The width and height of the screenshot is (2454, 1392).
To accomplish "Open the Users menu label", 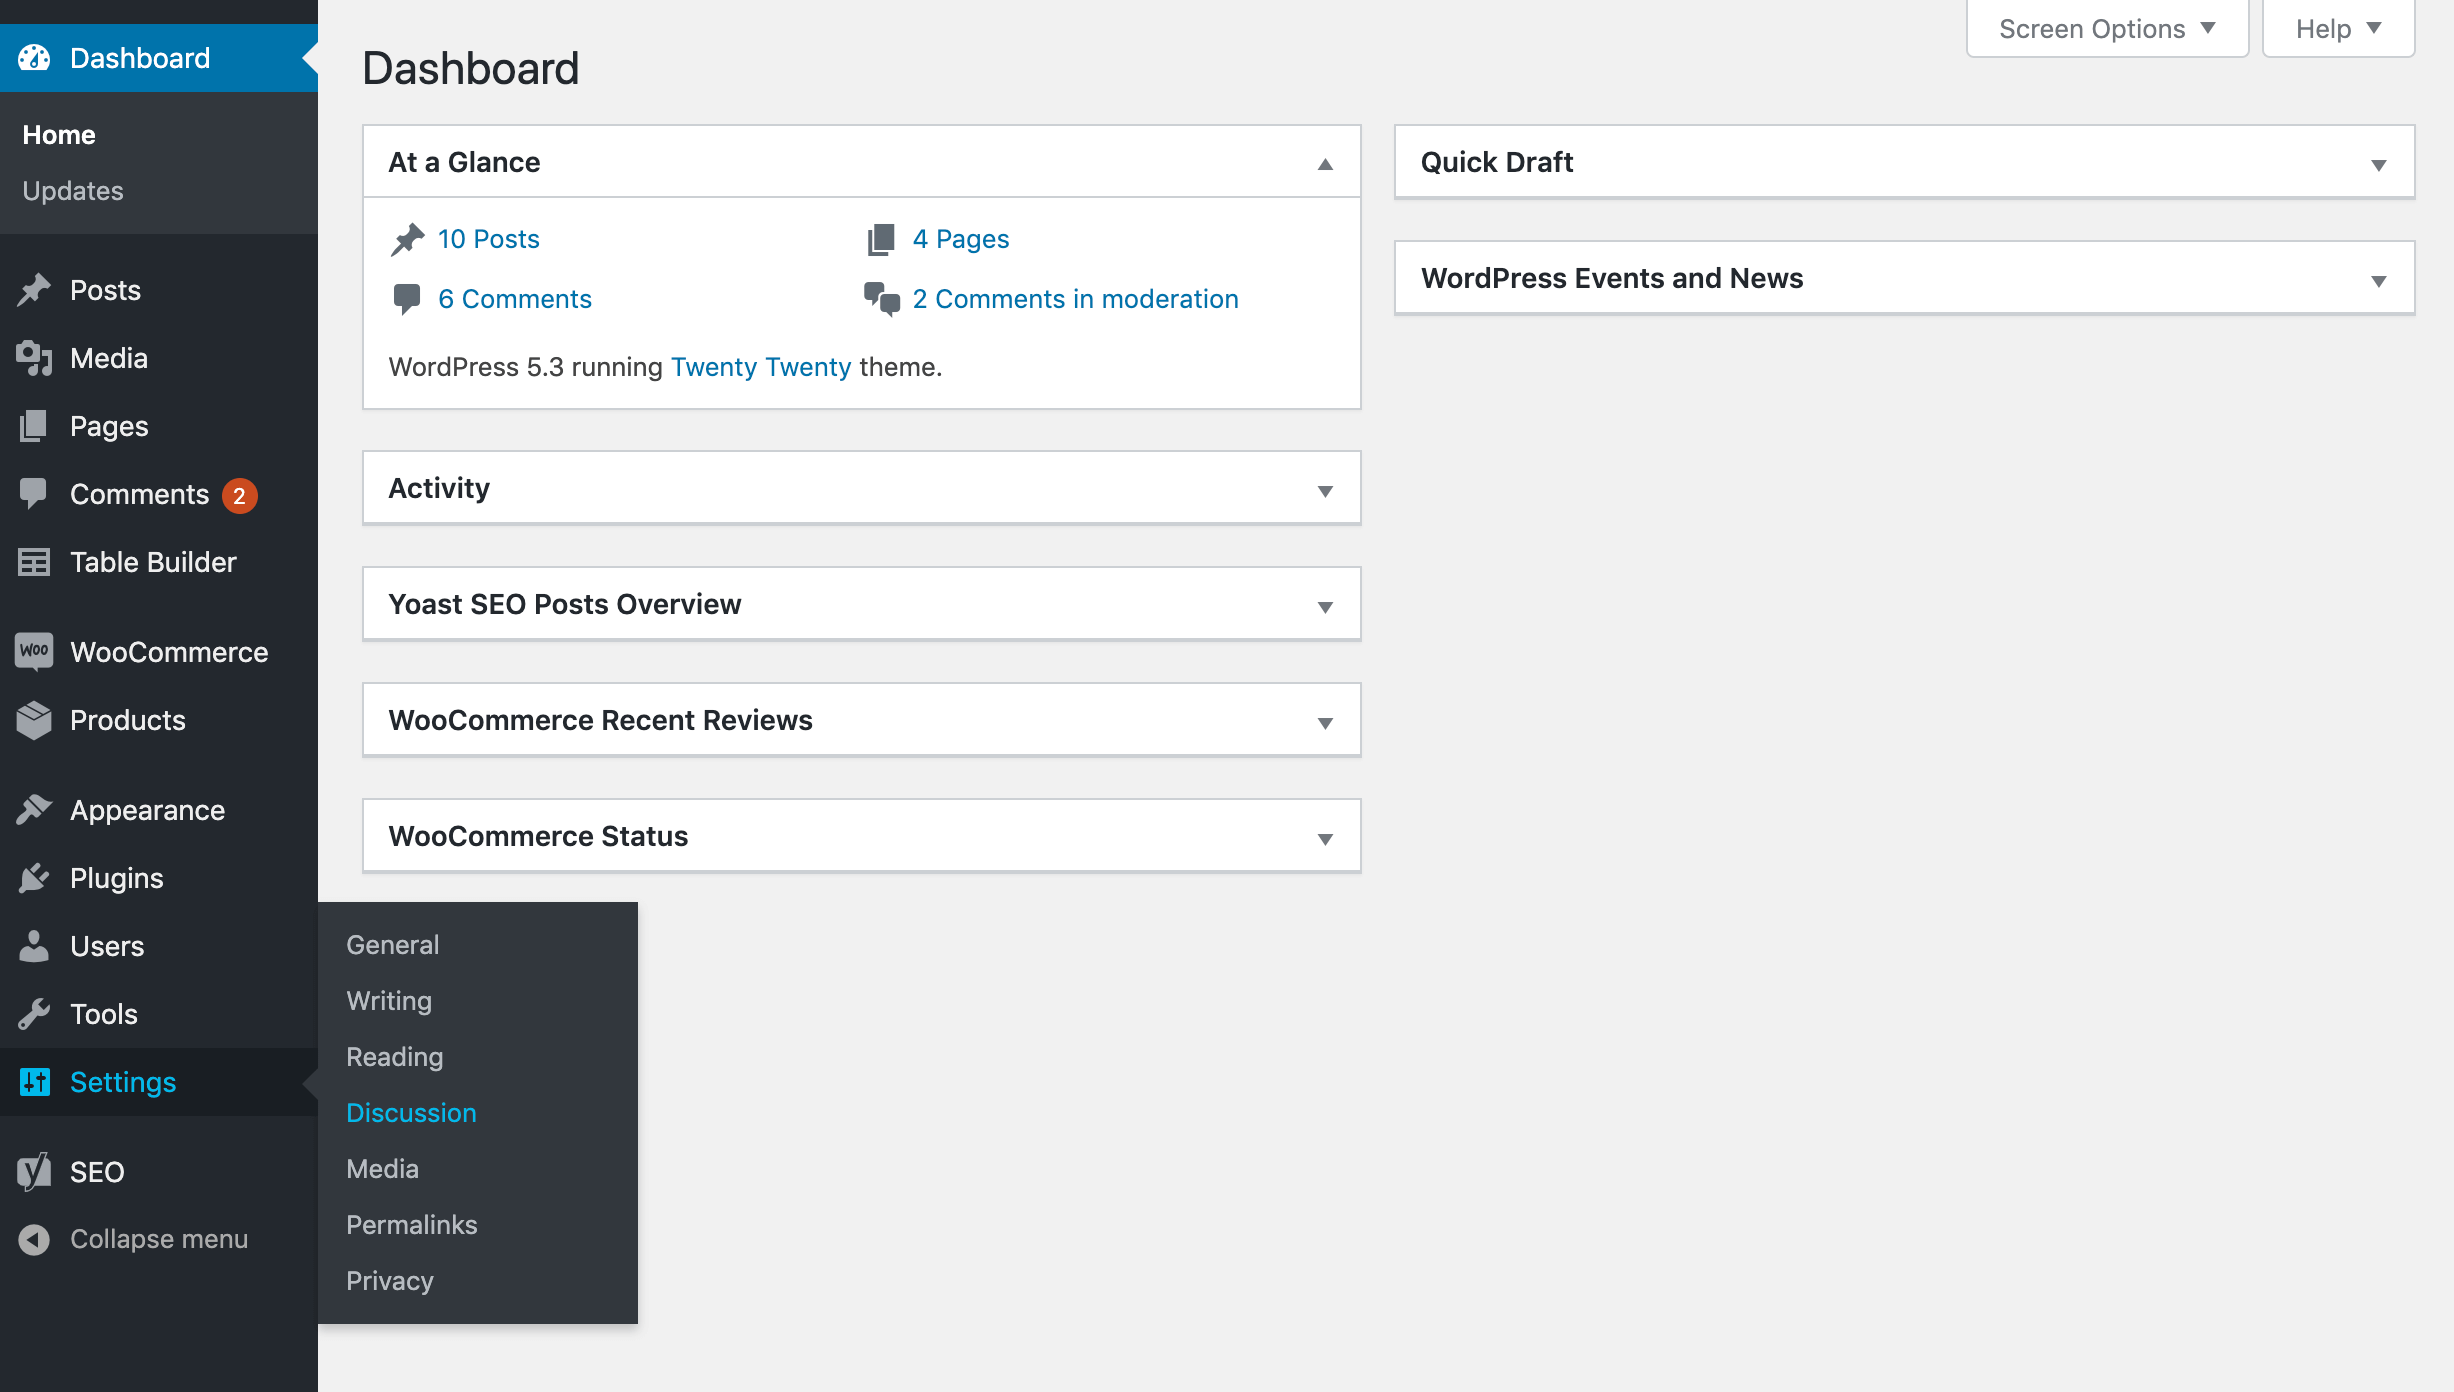I will [107, 946].
